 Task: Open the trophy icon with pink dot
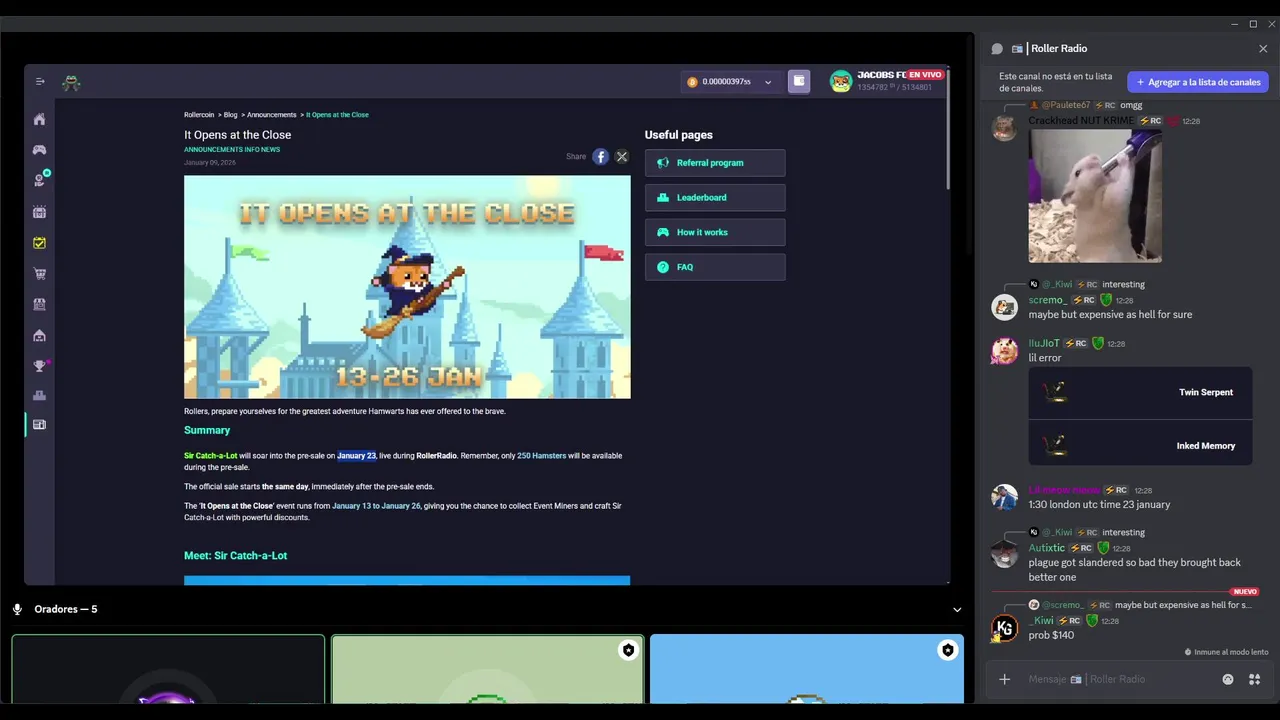[x=40, y=366]
